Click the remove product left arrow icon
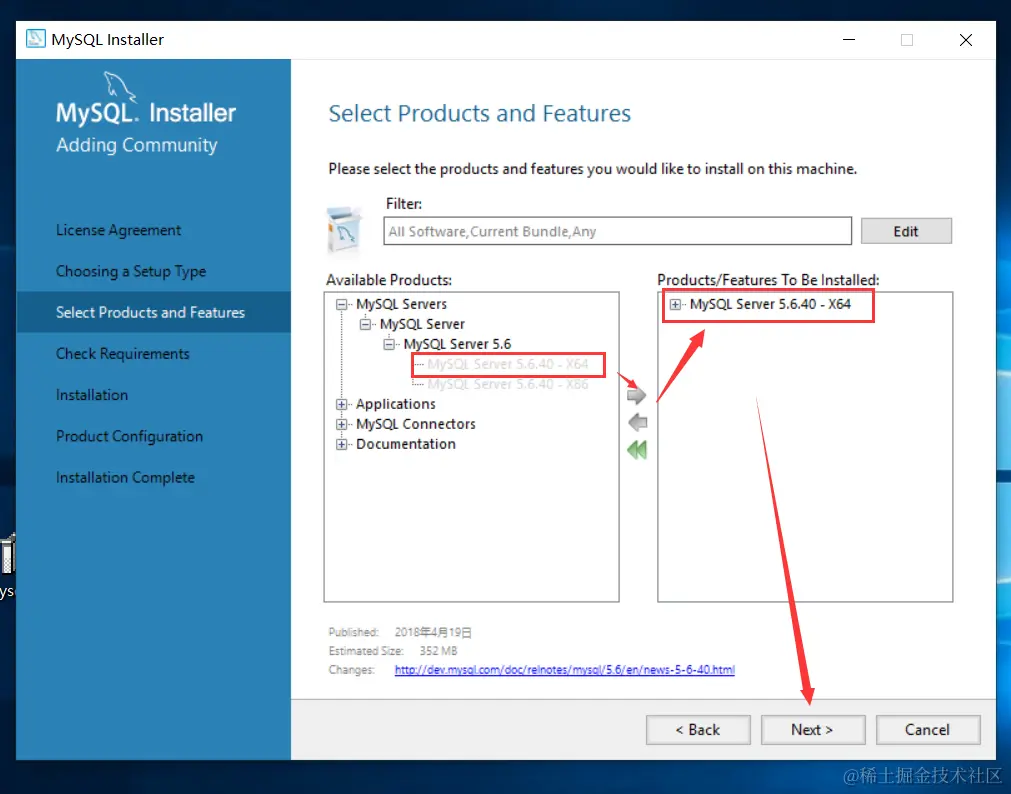 [637, 422]
